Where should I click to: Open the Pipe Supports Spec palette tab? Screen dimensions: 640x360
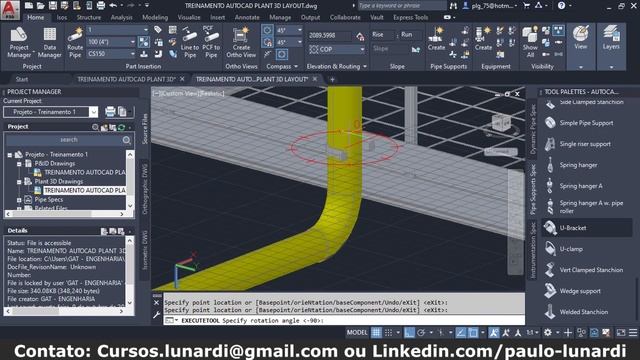click(533, 189)
